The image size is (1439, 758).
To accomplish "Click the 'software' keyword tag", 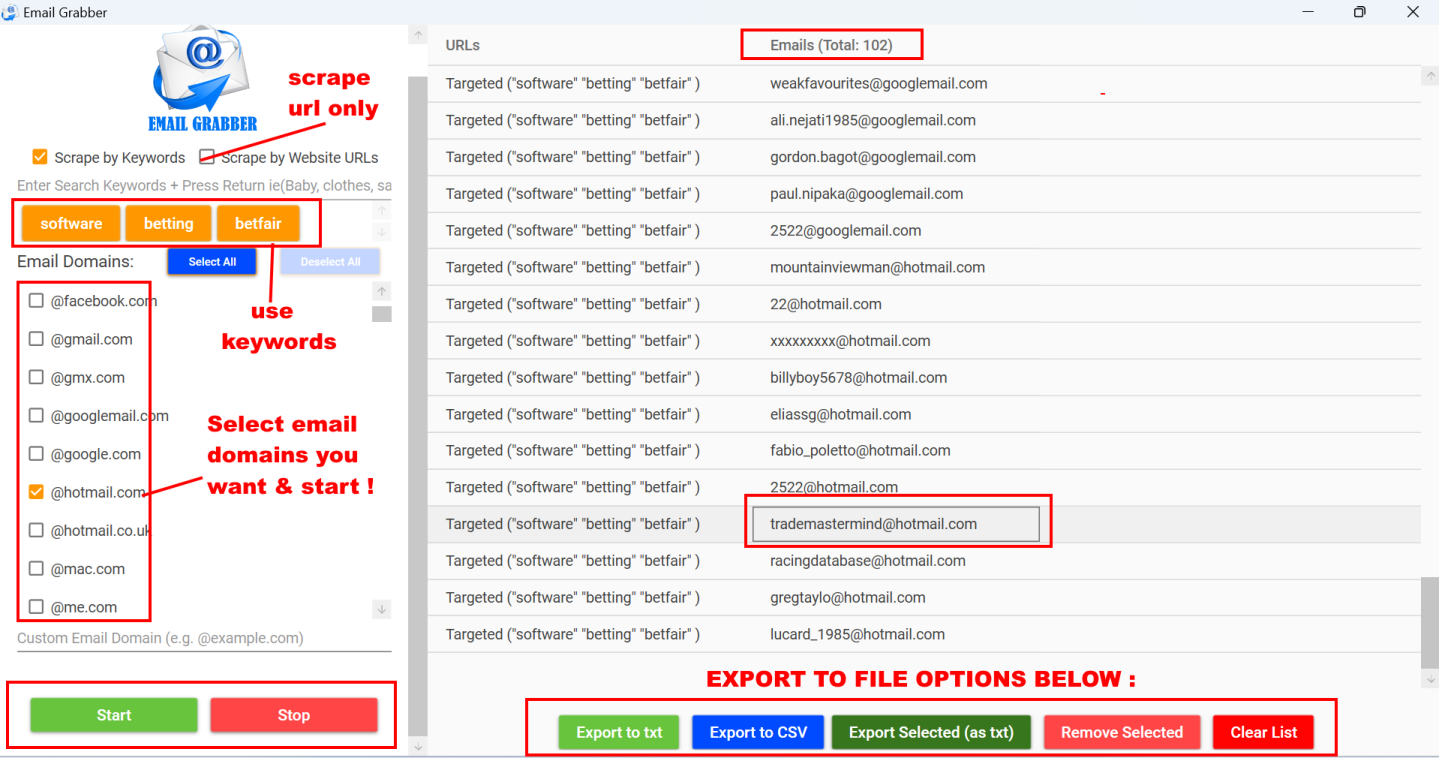I will (x=71, y=224).
